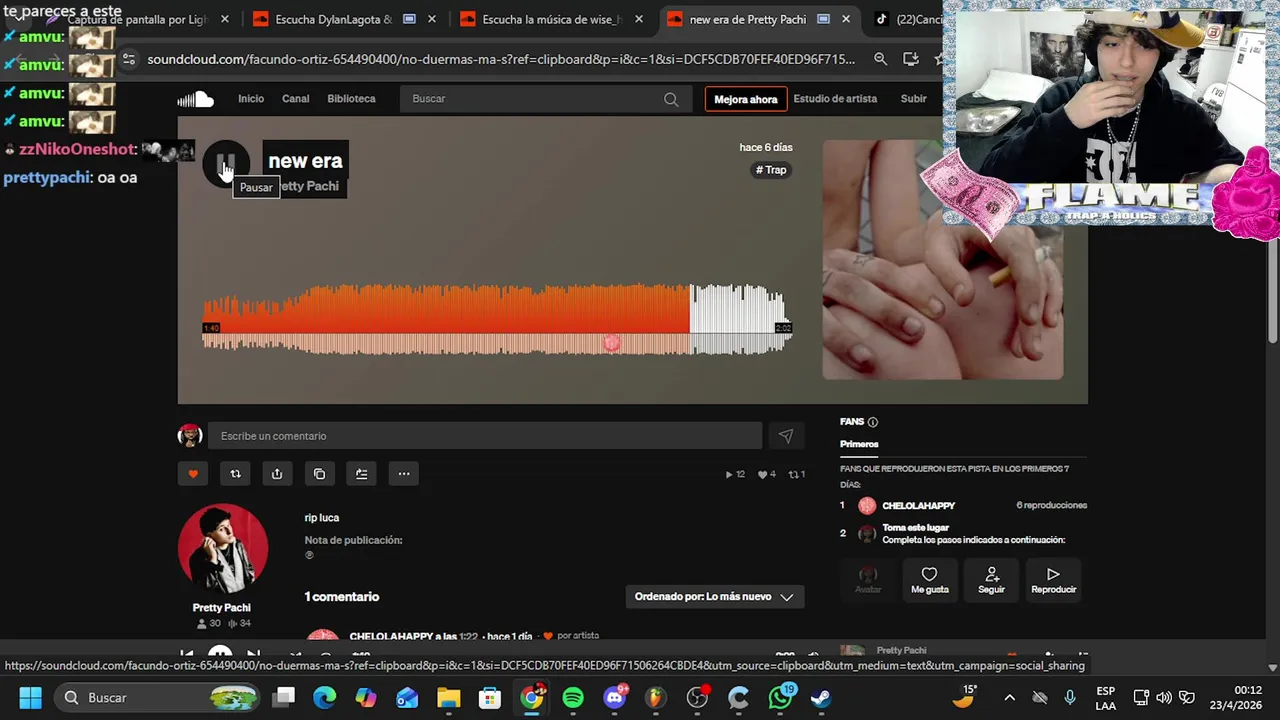Image resolution: width=1280 pixels, height=720 pixels.
Task: Click the system tray microphone icon
Action: (x=1070, y=697)
